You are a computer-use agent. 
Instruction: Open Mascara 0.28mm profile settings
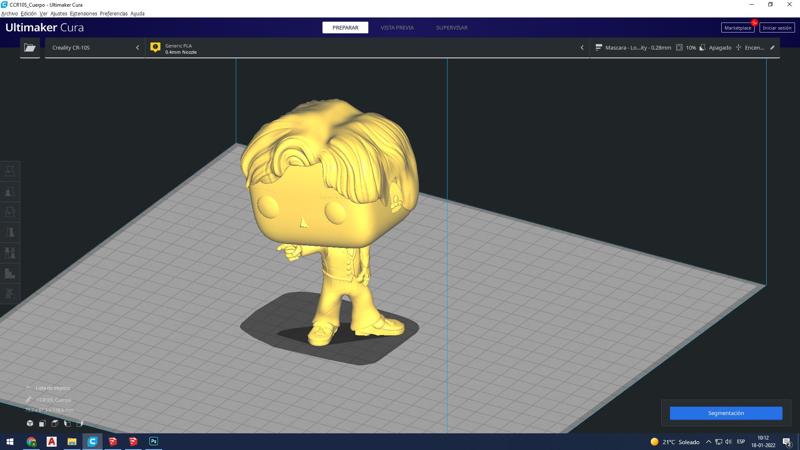[638, 47]
